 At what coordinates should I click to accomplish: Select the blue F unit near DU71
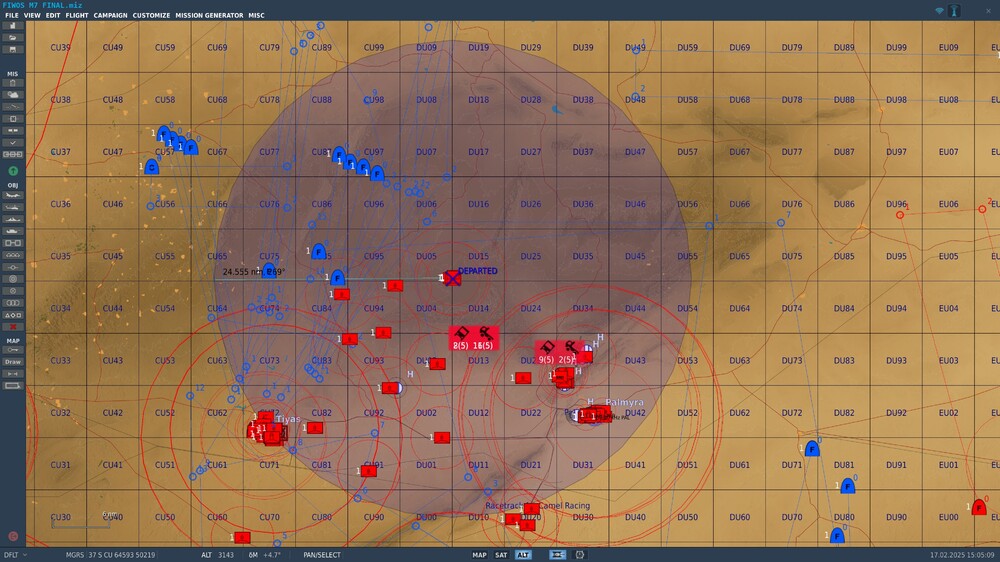(x=812, y=448)
